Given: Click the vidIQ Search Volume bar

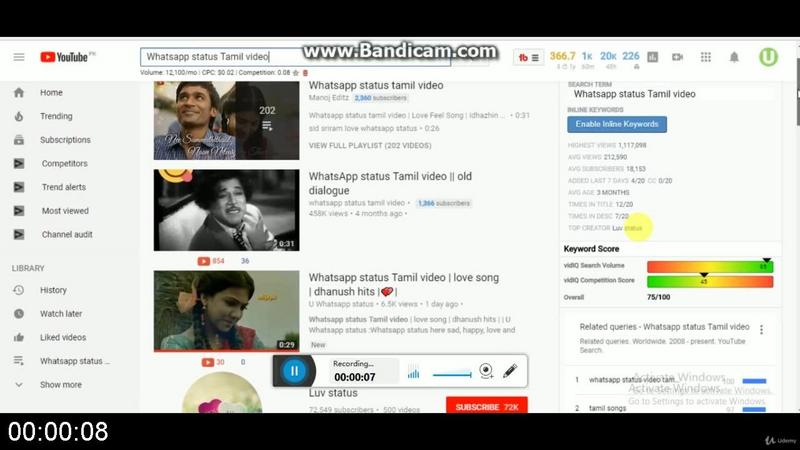Looking at the screenshot, I should [x=710, y=266].
